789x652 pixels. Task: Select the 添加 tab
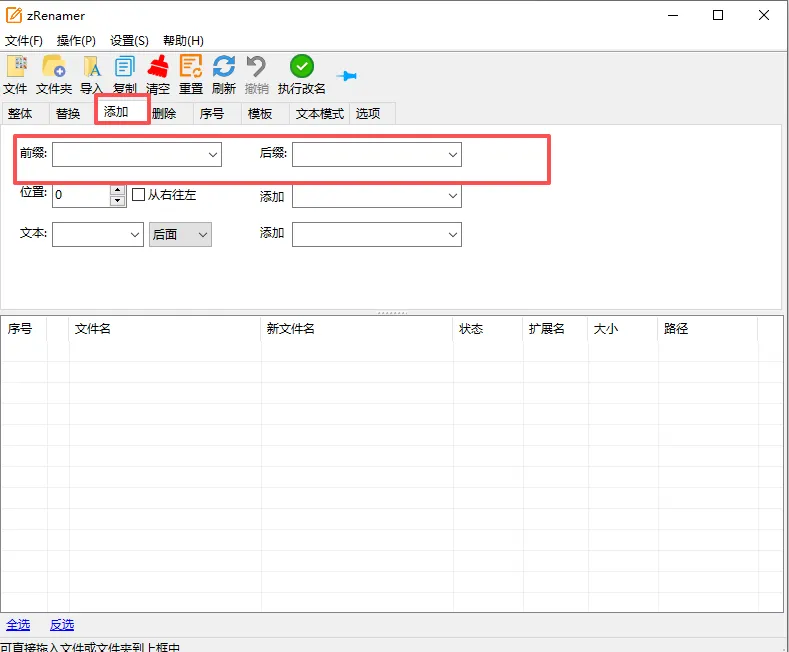(x=121, y=111)
